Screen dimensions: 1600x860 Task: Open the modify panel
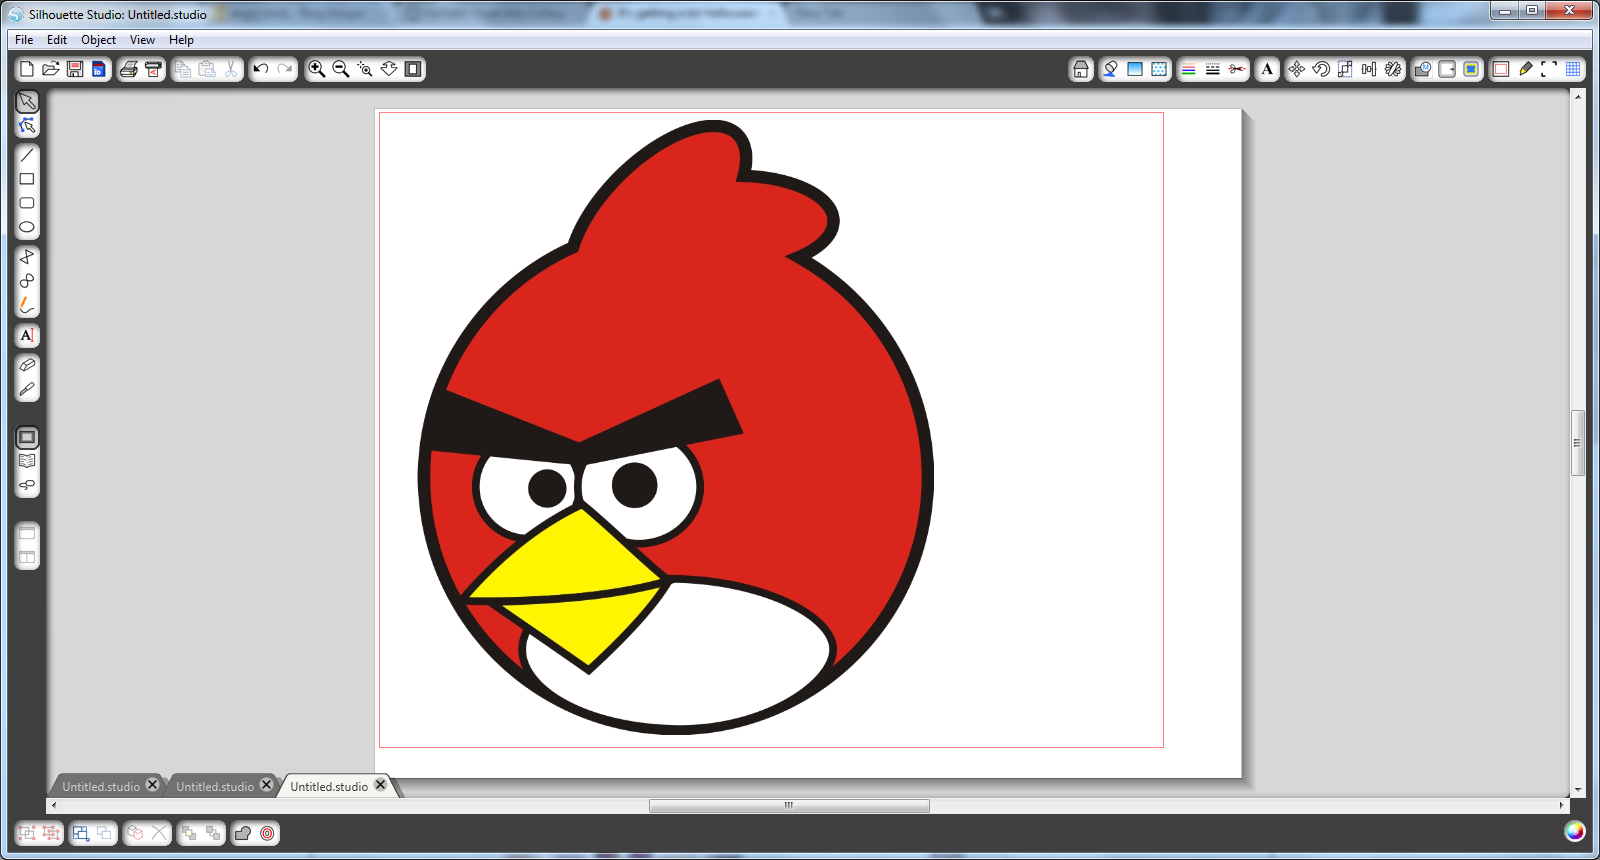1423,69
